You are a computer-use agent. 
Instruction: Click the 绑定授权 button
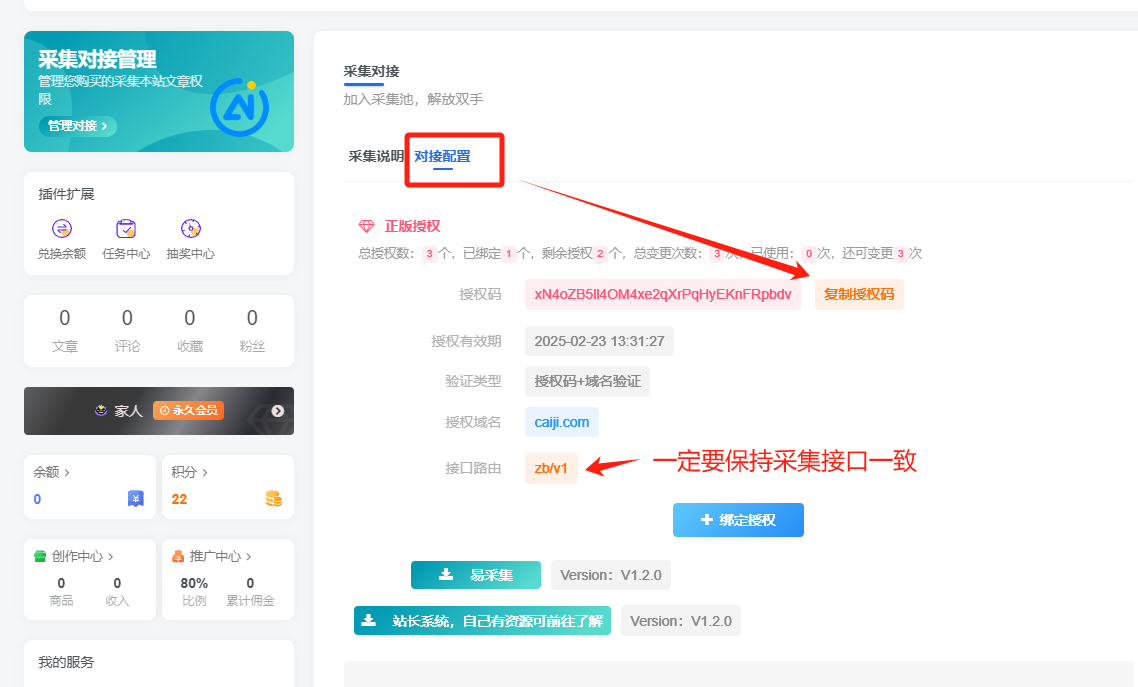click(738, 520)
